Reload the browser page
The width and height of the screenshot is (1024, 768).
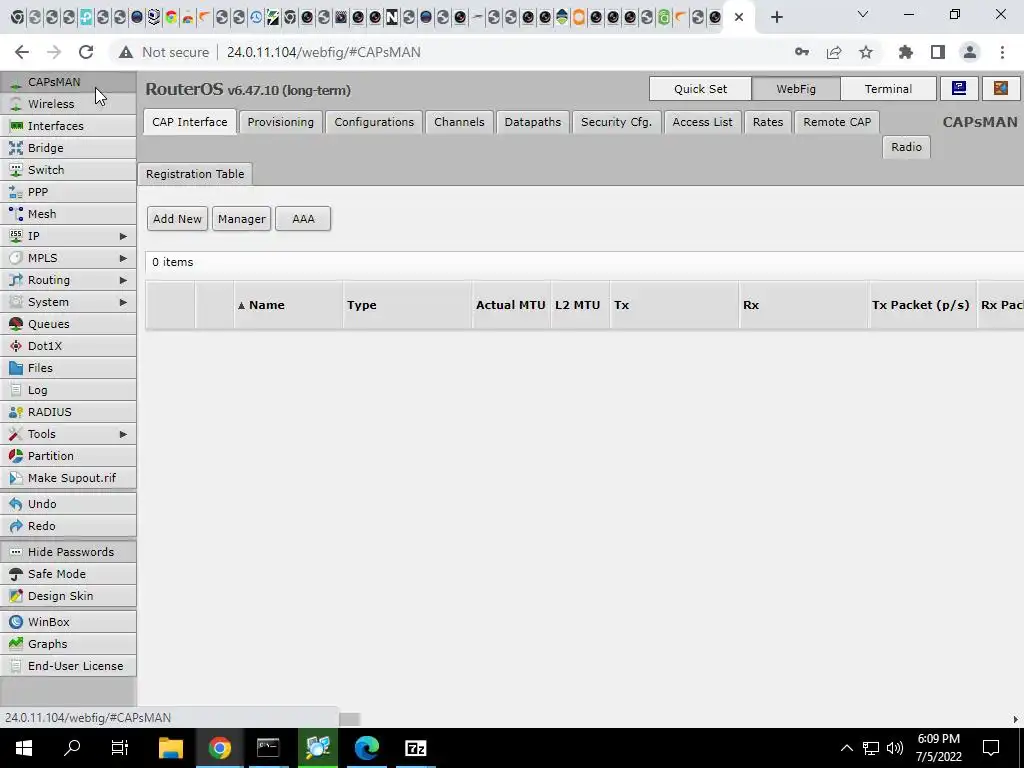point(86,52)
